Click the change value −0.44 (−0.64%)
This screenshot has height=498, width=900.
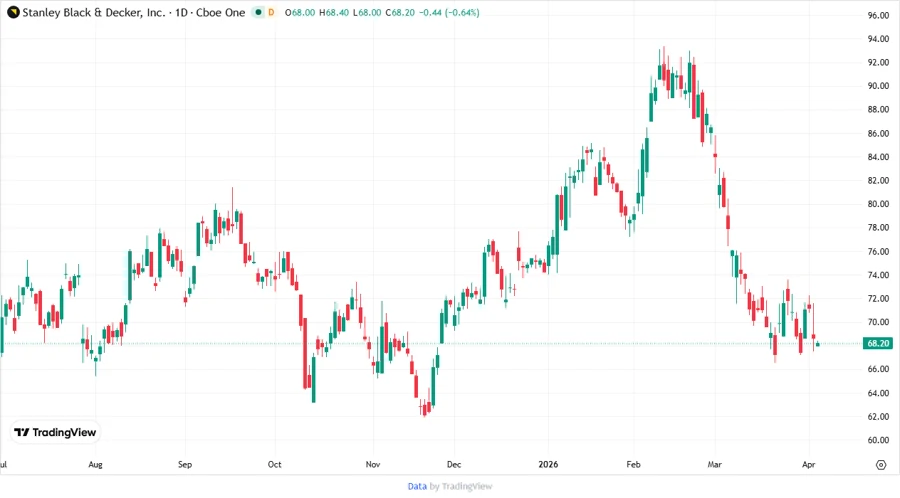click(x=449, y=13)
